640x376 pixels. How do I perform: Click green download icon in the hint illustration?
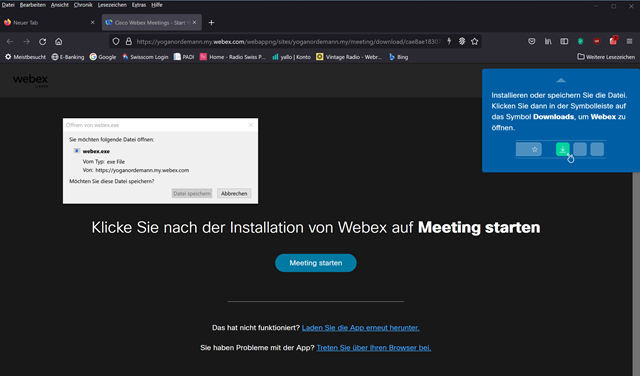point(563,149)
